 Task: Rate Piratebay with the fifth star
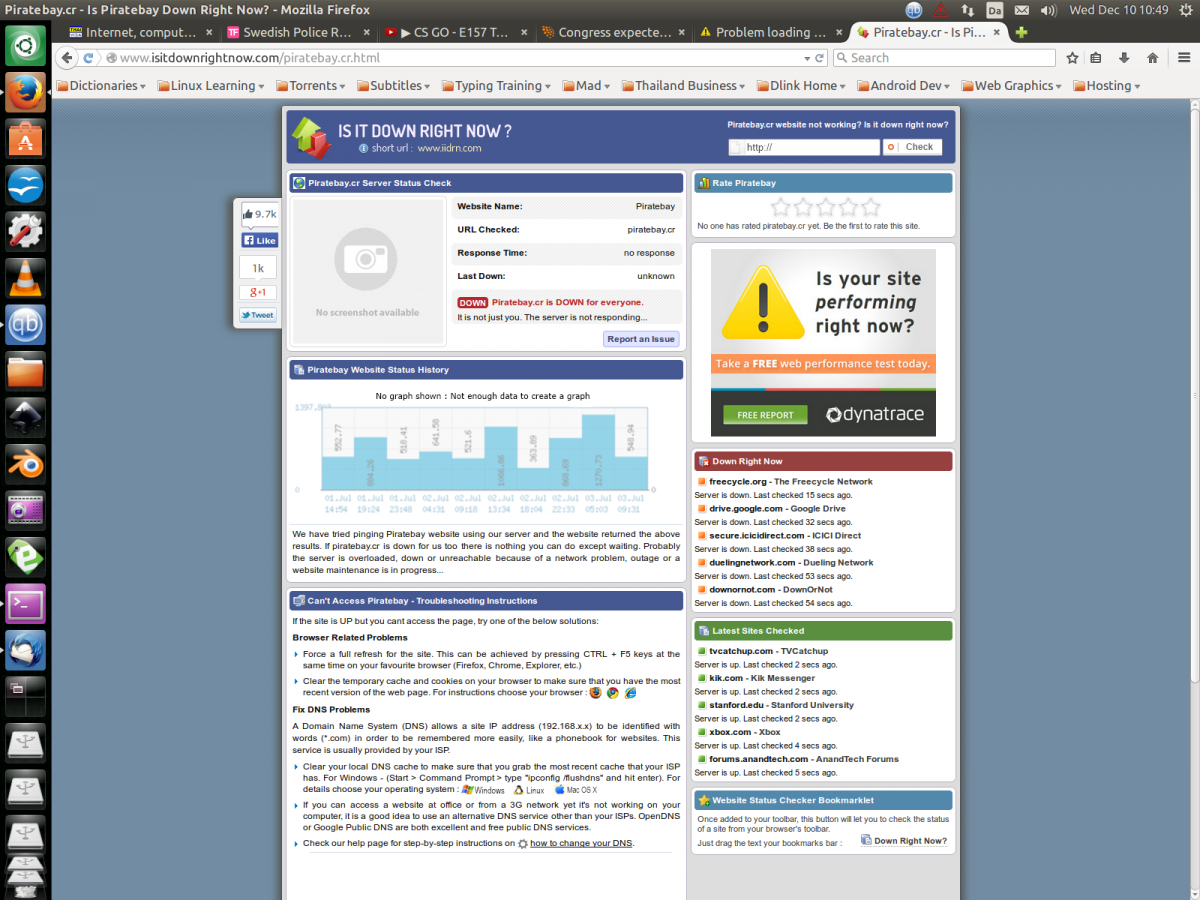870,207
